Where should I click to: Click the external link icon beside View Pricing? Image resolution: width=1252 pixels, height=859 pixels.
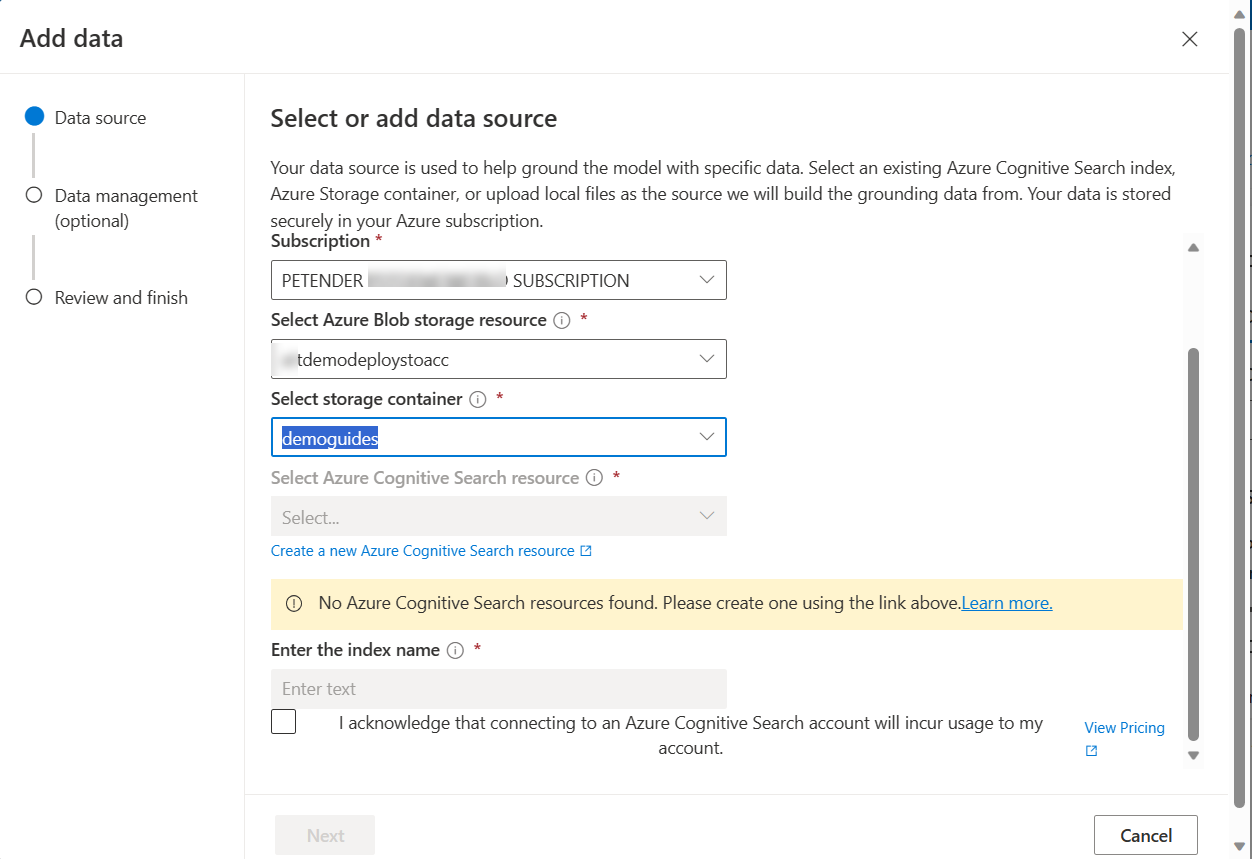[x=1089, y=750]
